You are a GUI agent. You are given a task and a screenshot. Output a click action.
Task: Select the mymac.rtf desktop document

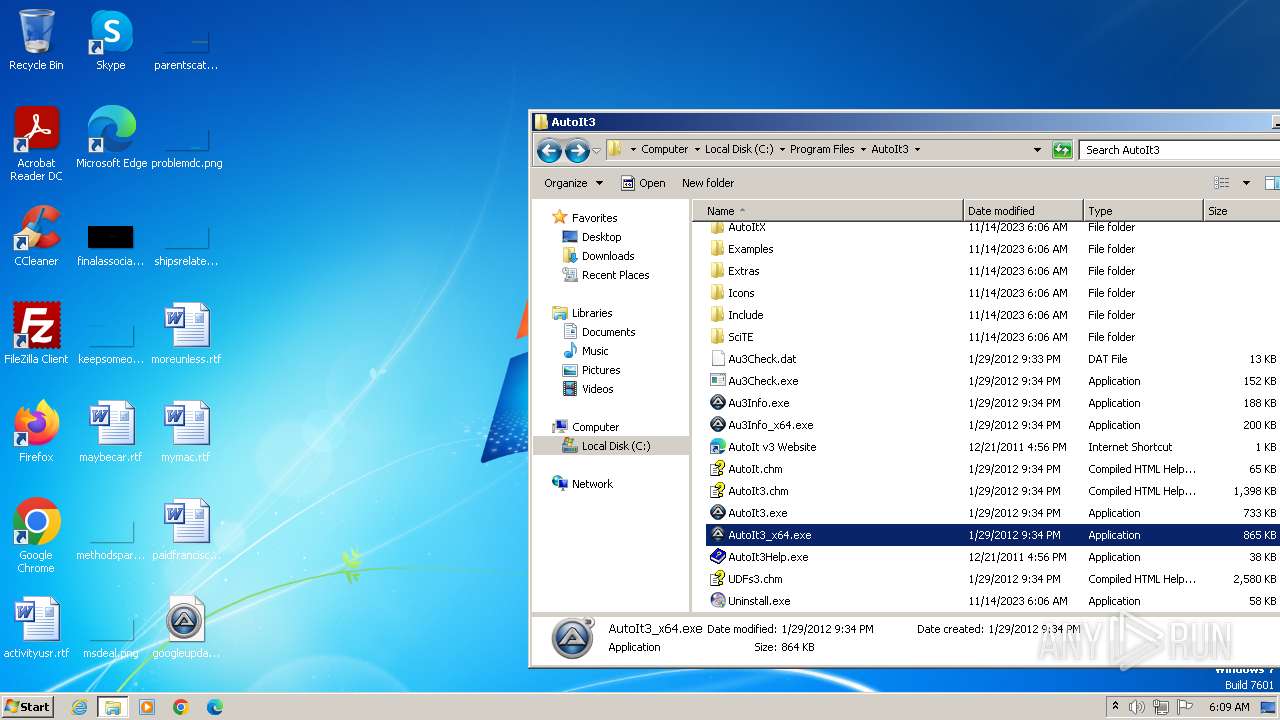point(186,432)
